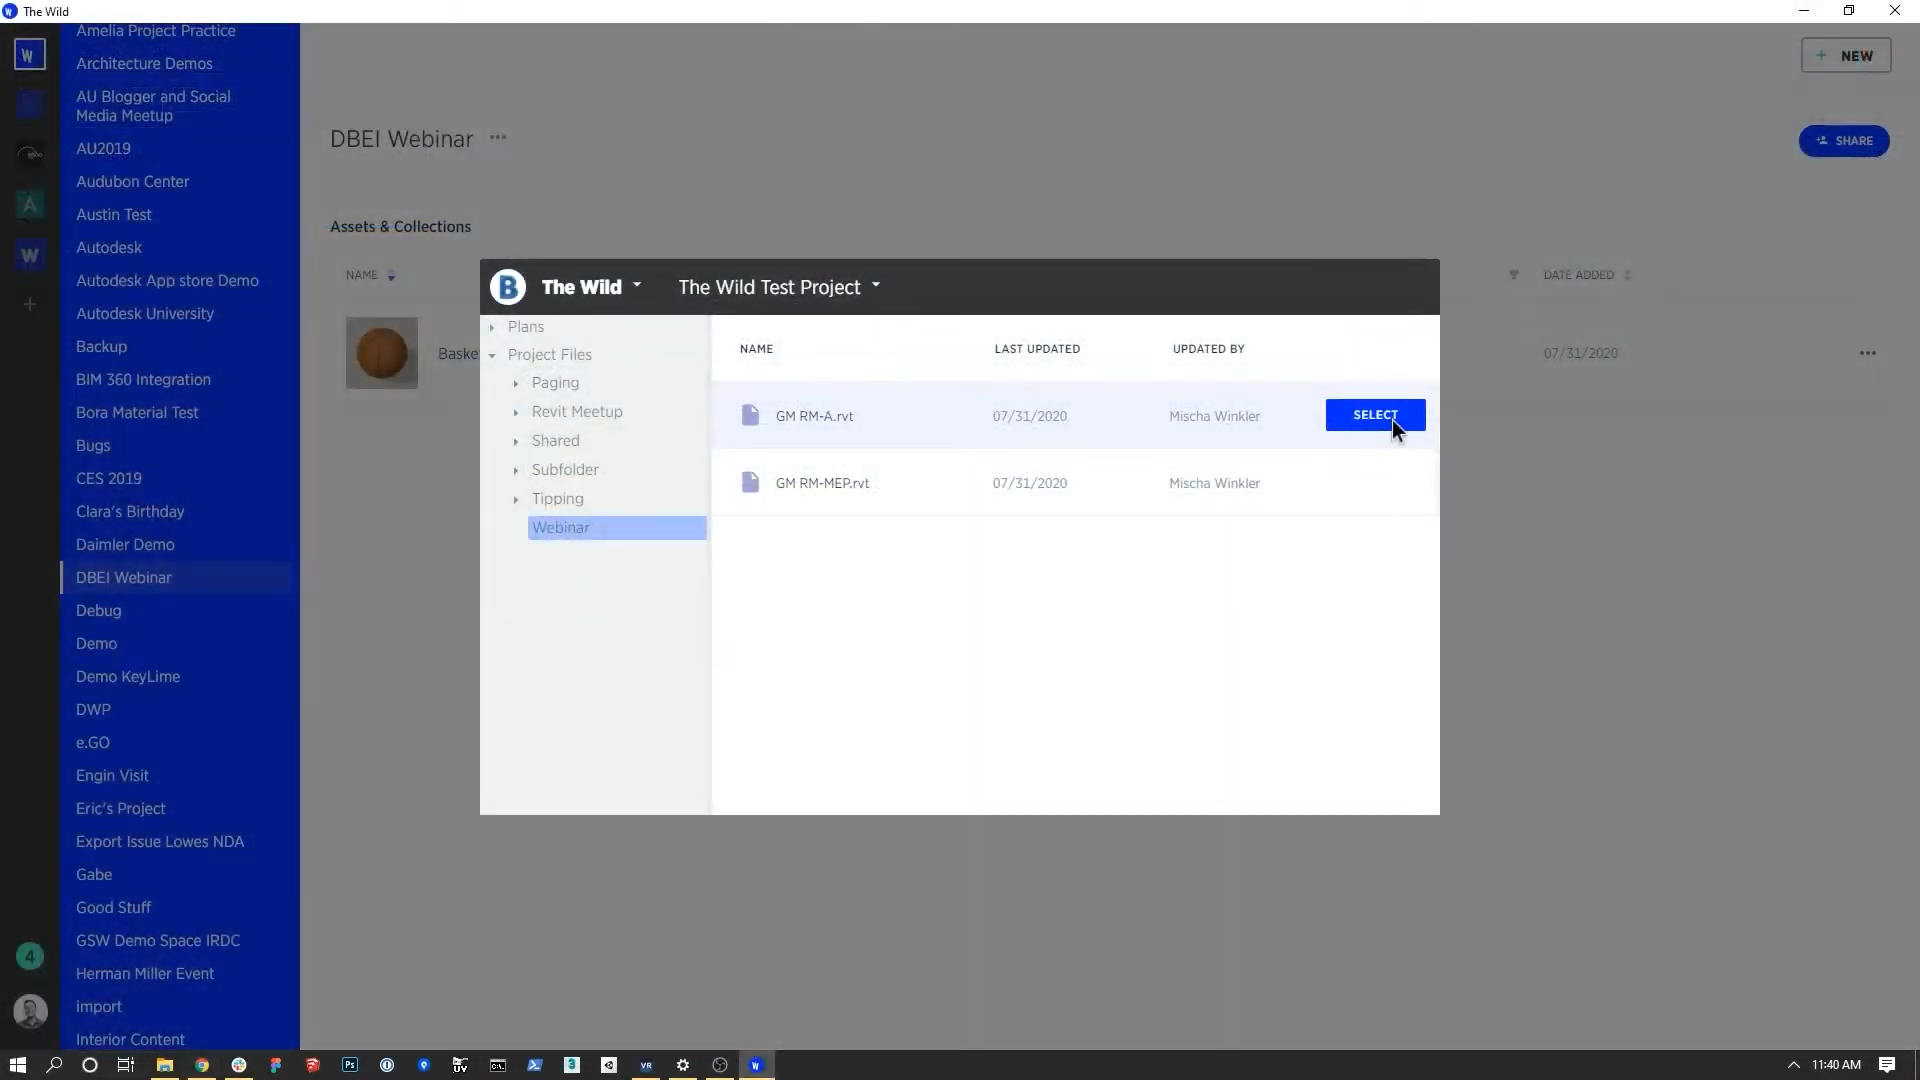The width and height of the screenshot is (1920, 1080).
Task: Collapse the Project Files folder
Action: point(492,355)
